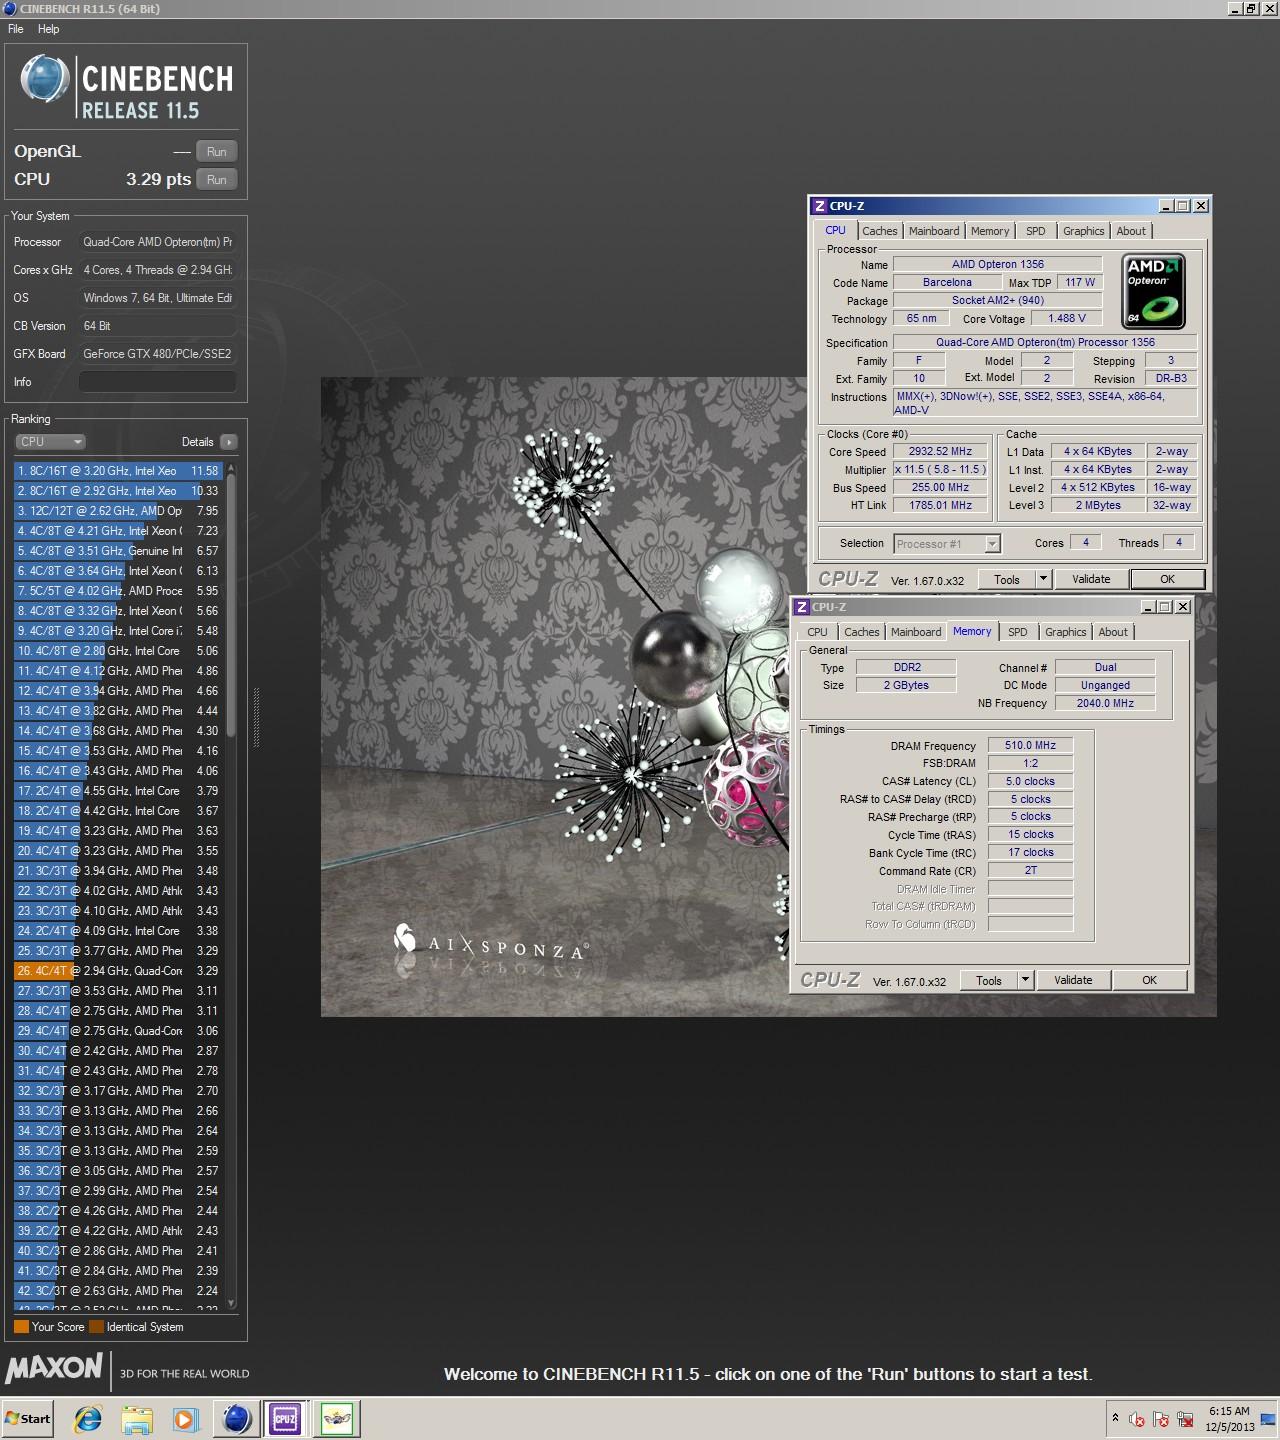Viewport: 1280px width, 1440px height.
Task: Click the DRAM Frequency value 510.0 MHz
Action: coord(1030,745)
